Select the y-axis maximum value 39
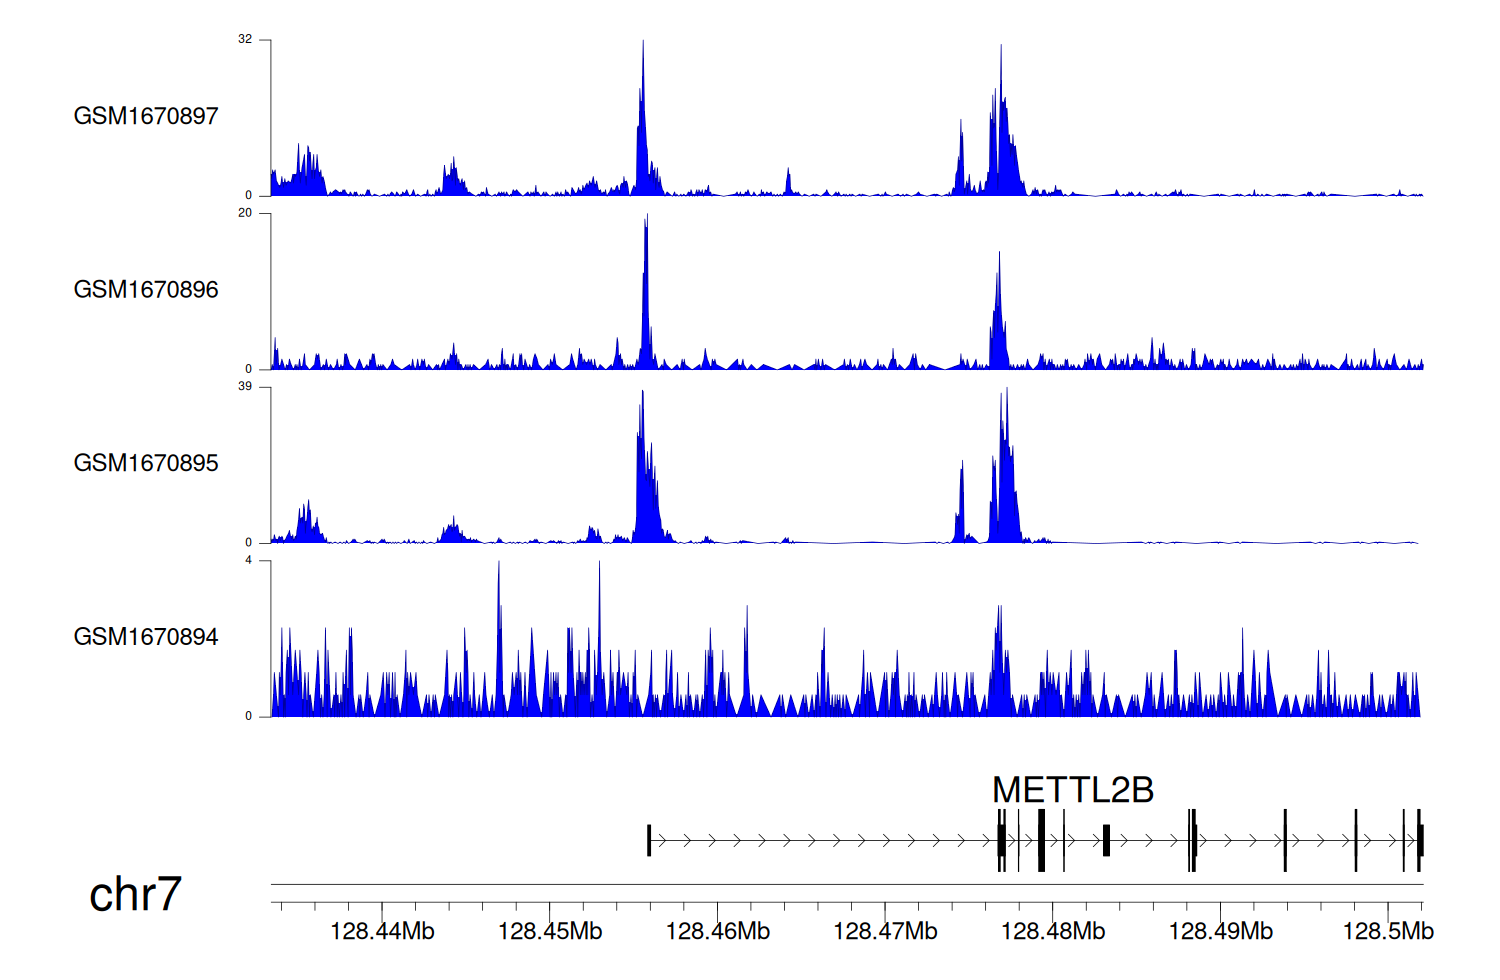This screenshot has height=980, width=1500. click(x=245, y=387)
